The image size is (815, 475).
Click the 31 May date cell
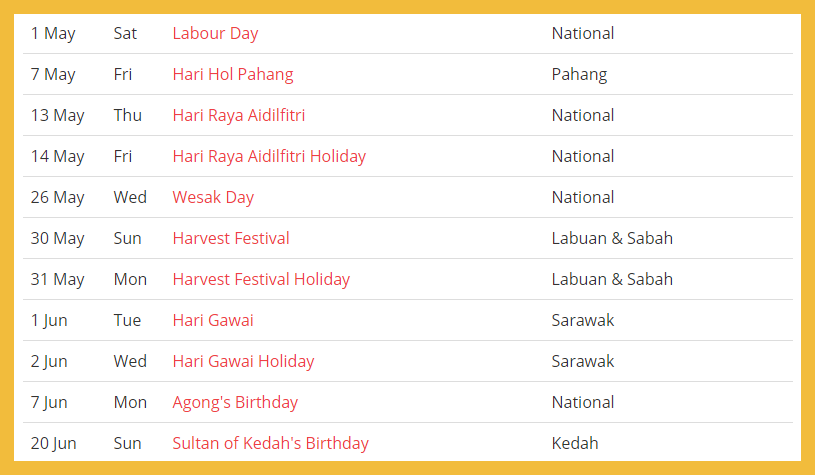click(x=57, y=279)
